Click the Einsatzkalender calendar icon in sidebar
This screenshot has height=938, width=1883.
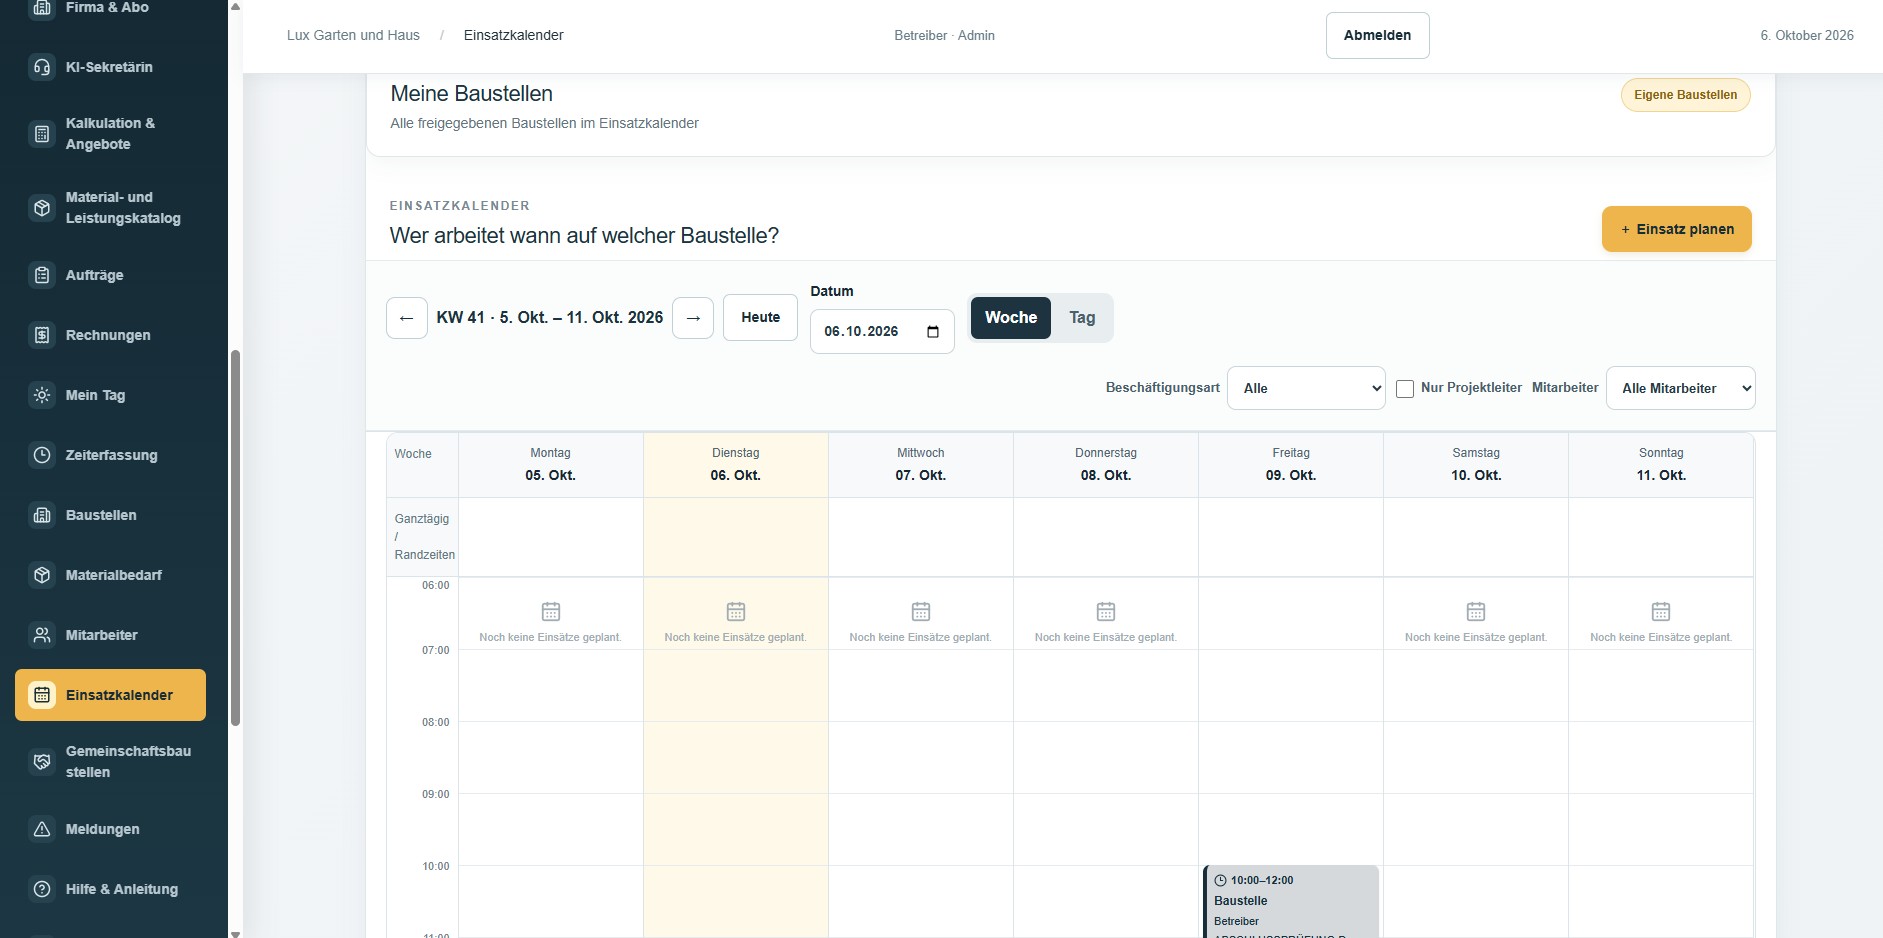(x=42, y=695)
